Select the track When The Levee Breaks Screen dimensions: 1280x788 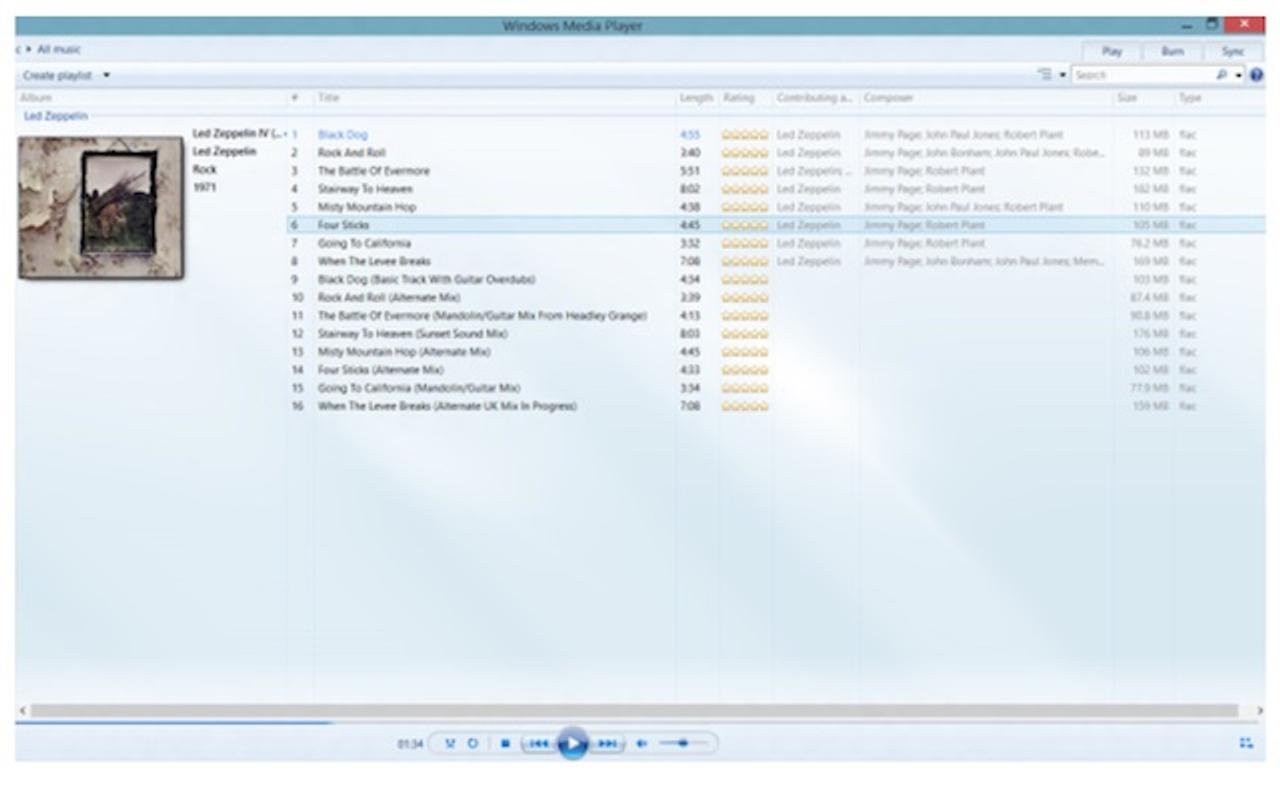tap(374, 261)
